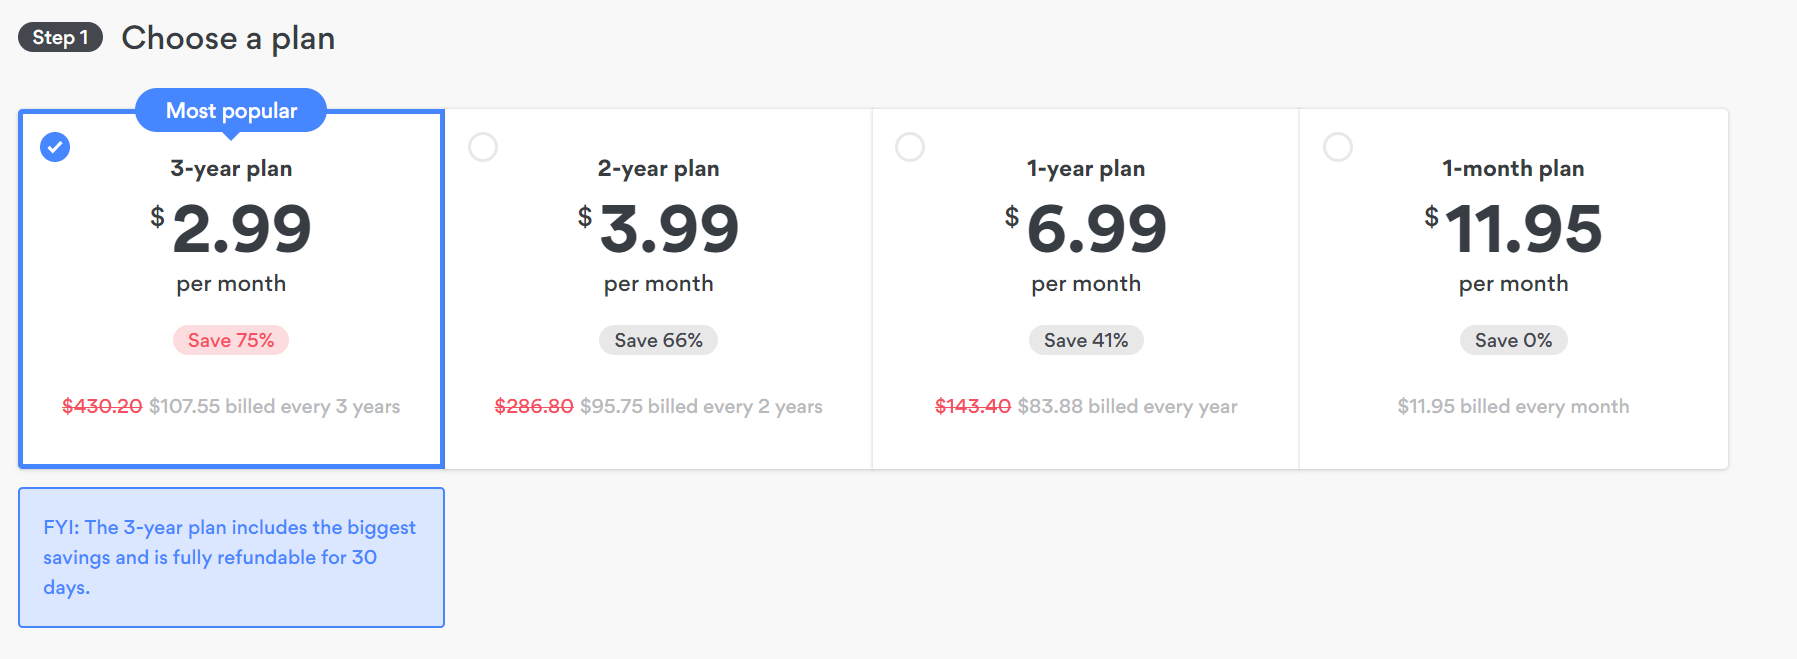
Task: Click the Most popular badge
Action: coord(231,111)
